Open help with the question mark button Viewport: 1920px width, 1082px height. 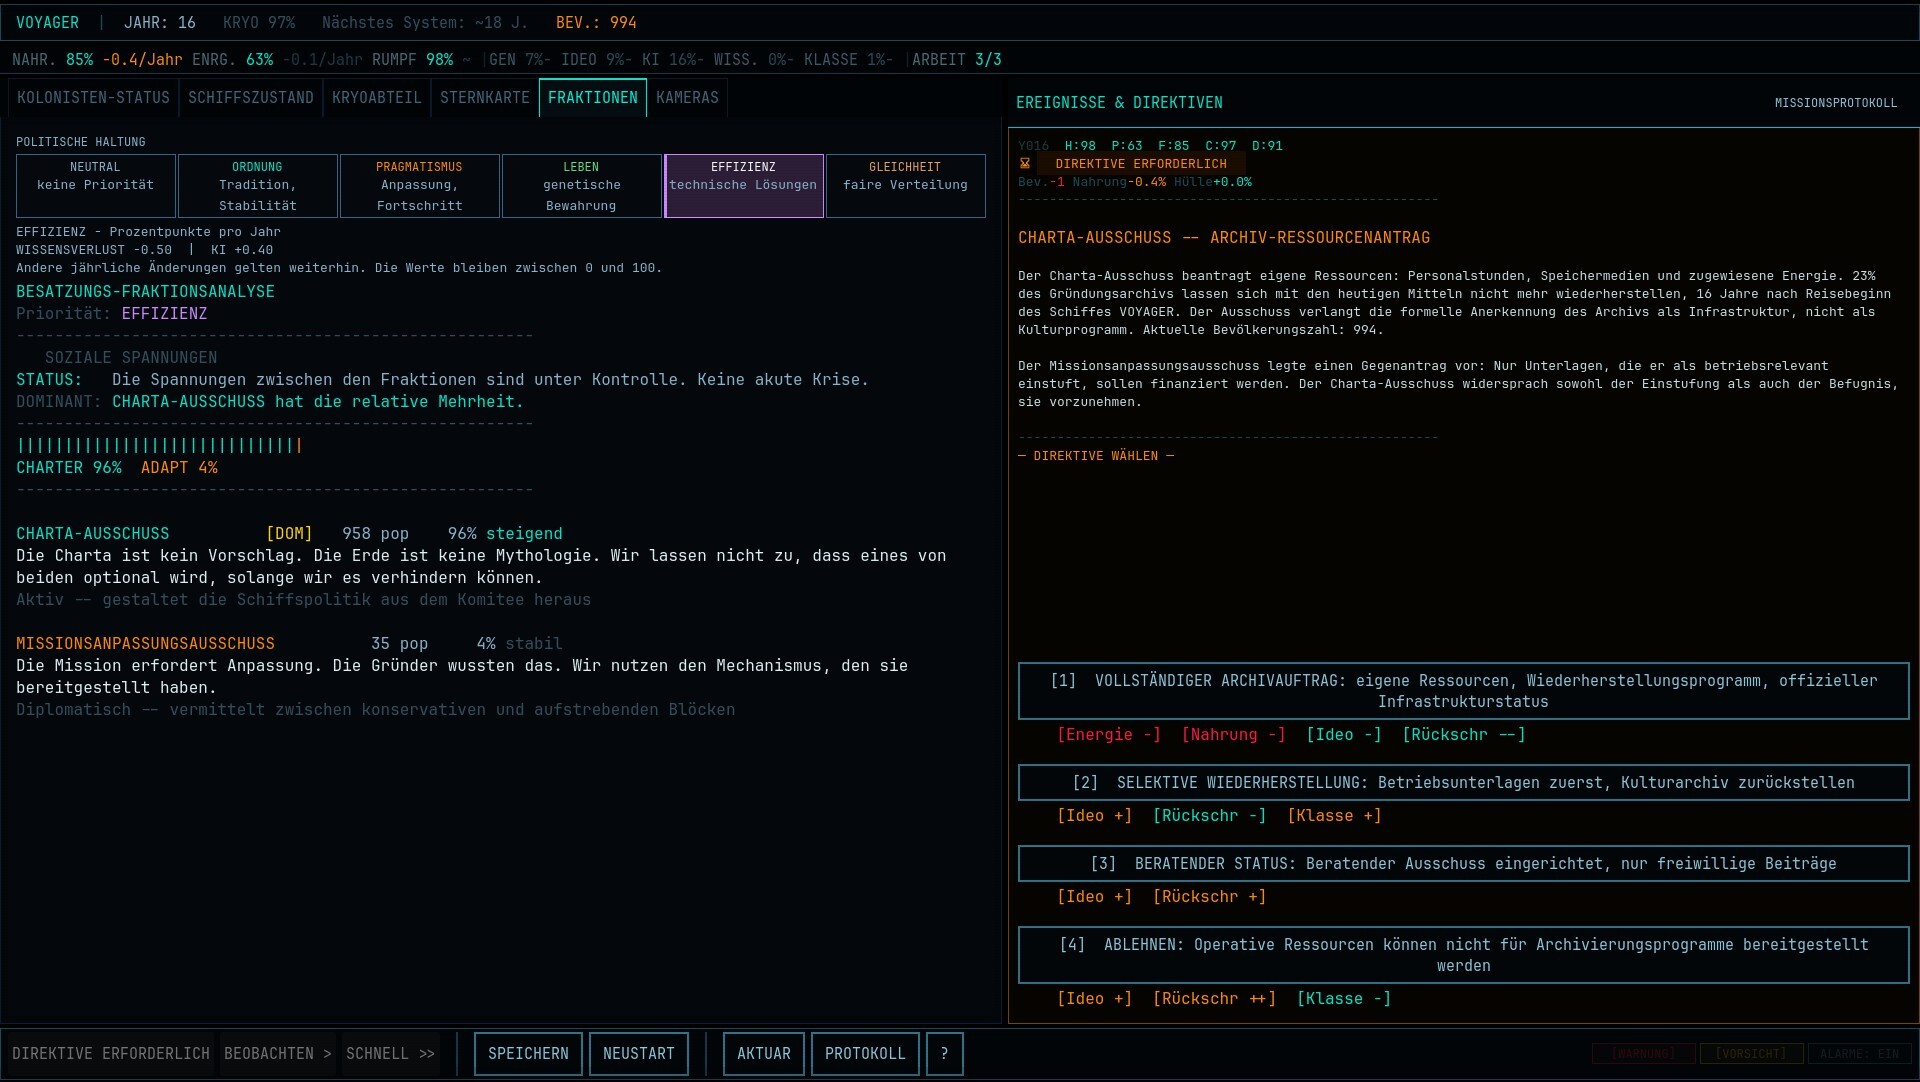click(945, 1054)
